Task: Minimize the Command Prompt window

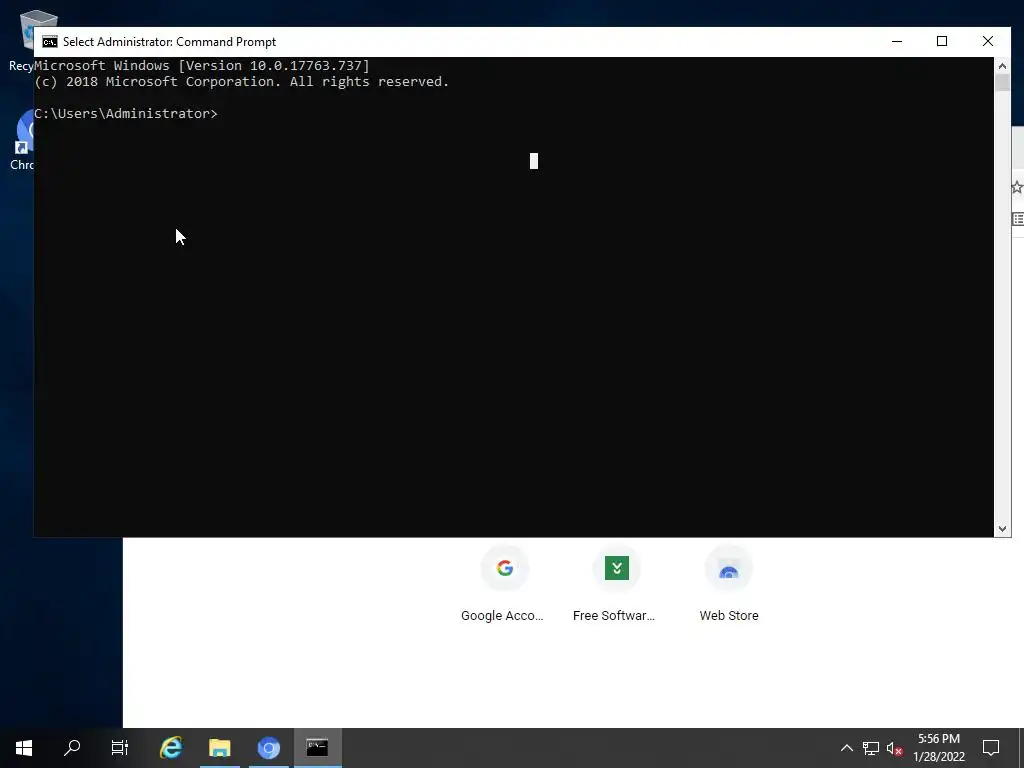Action: tap(897, 41)
